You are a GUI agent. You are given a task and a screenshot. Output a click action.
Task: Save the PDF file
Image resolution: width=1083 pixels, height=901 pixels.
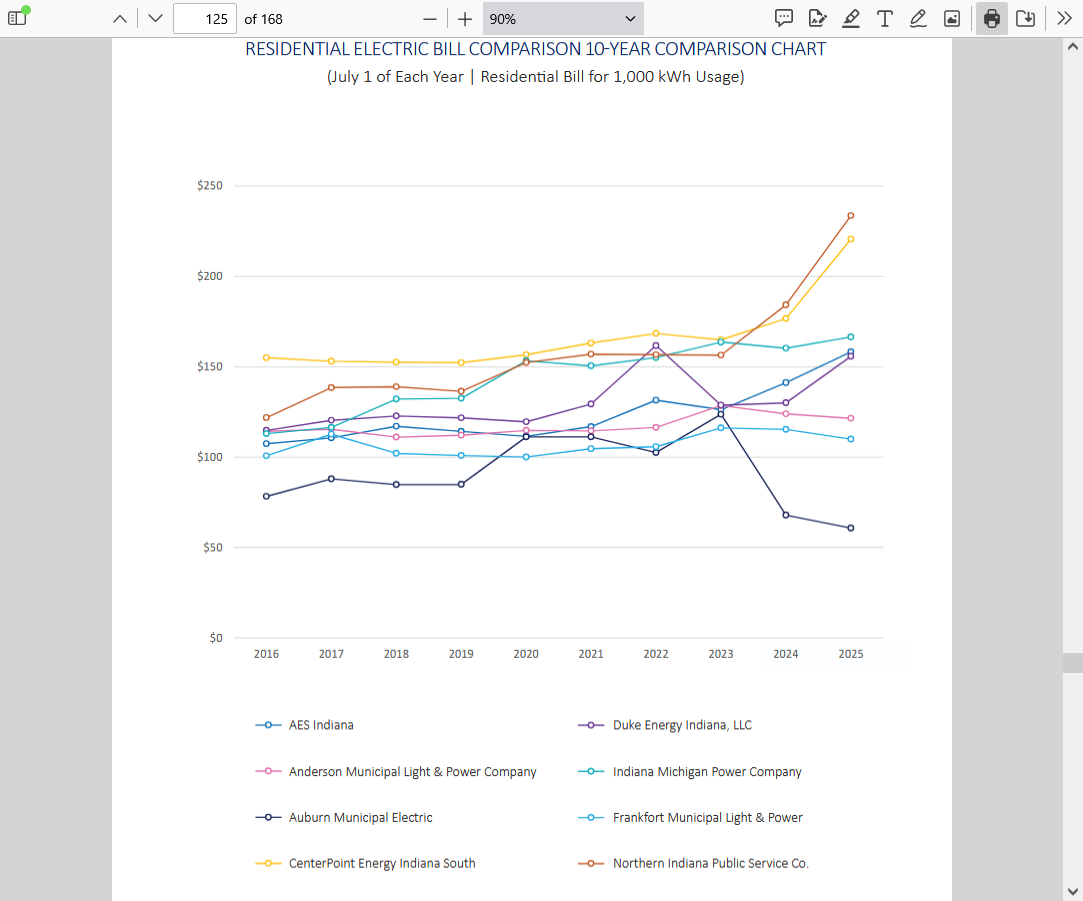coord(1025,18)
